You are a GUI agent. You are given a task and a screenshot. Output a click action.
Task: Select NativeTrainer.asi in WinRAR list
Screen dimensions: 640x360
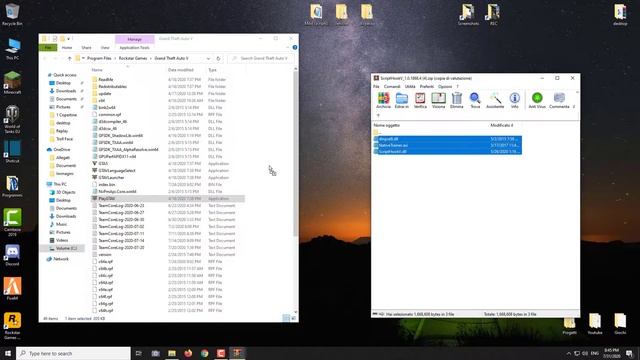[x=447, y=145]
